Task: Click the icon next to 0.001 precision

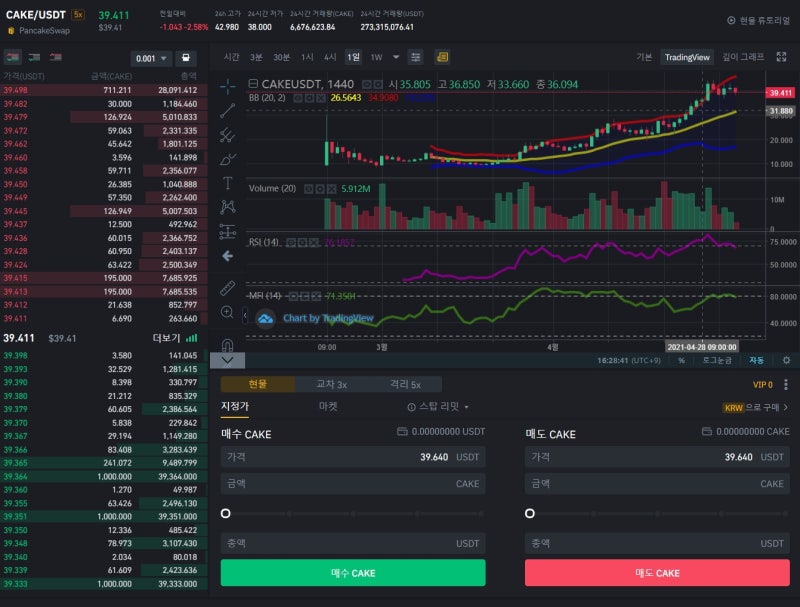Action: 186,58
